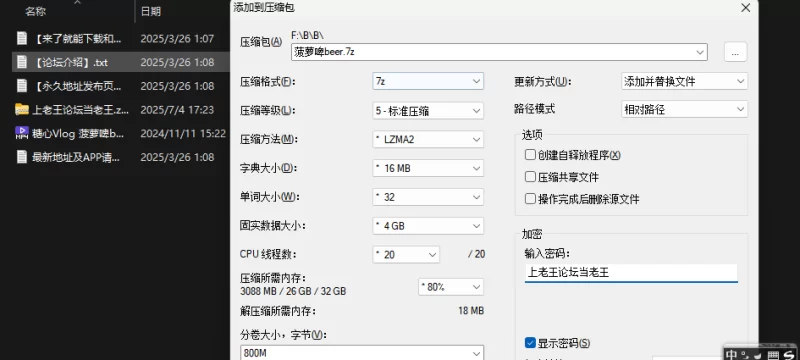Close the 添加到压缩包 dialog

pos(745,8)
